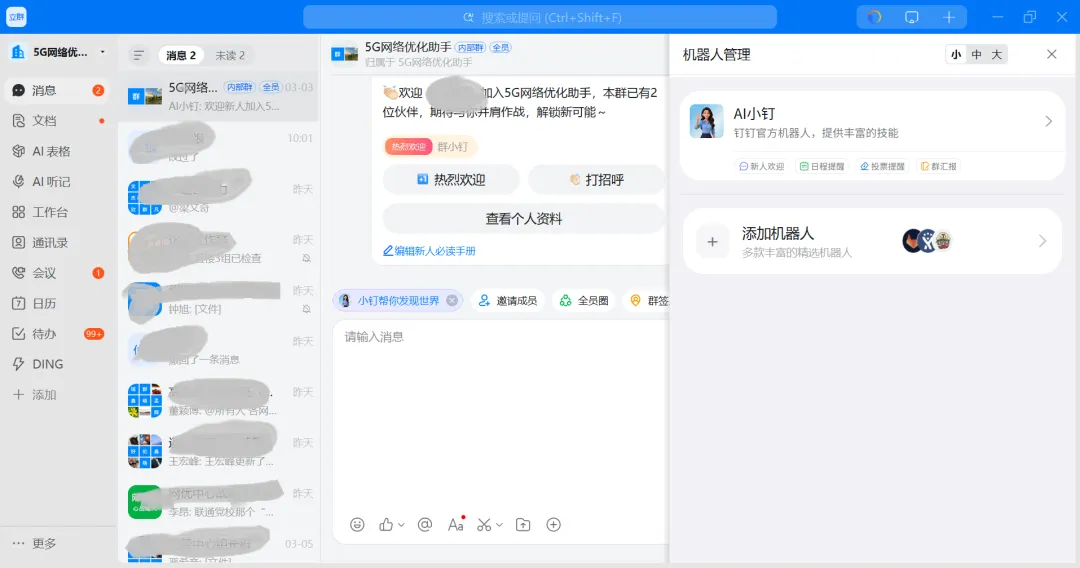Click the scissors screenshot icon
The height and width of the screenshot is (568, 1080).
(484, 525)
